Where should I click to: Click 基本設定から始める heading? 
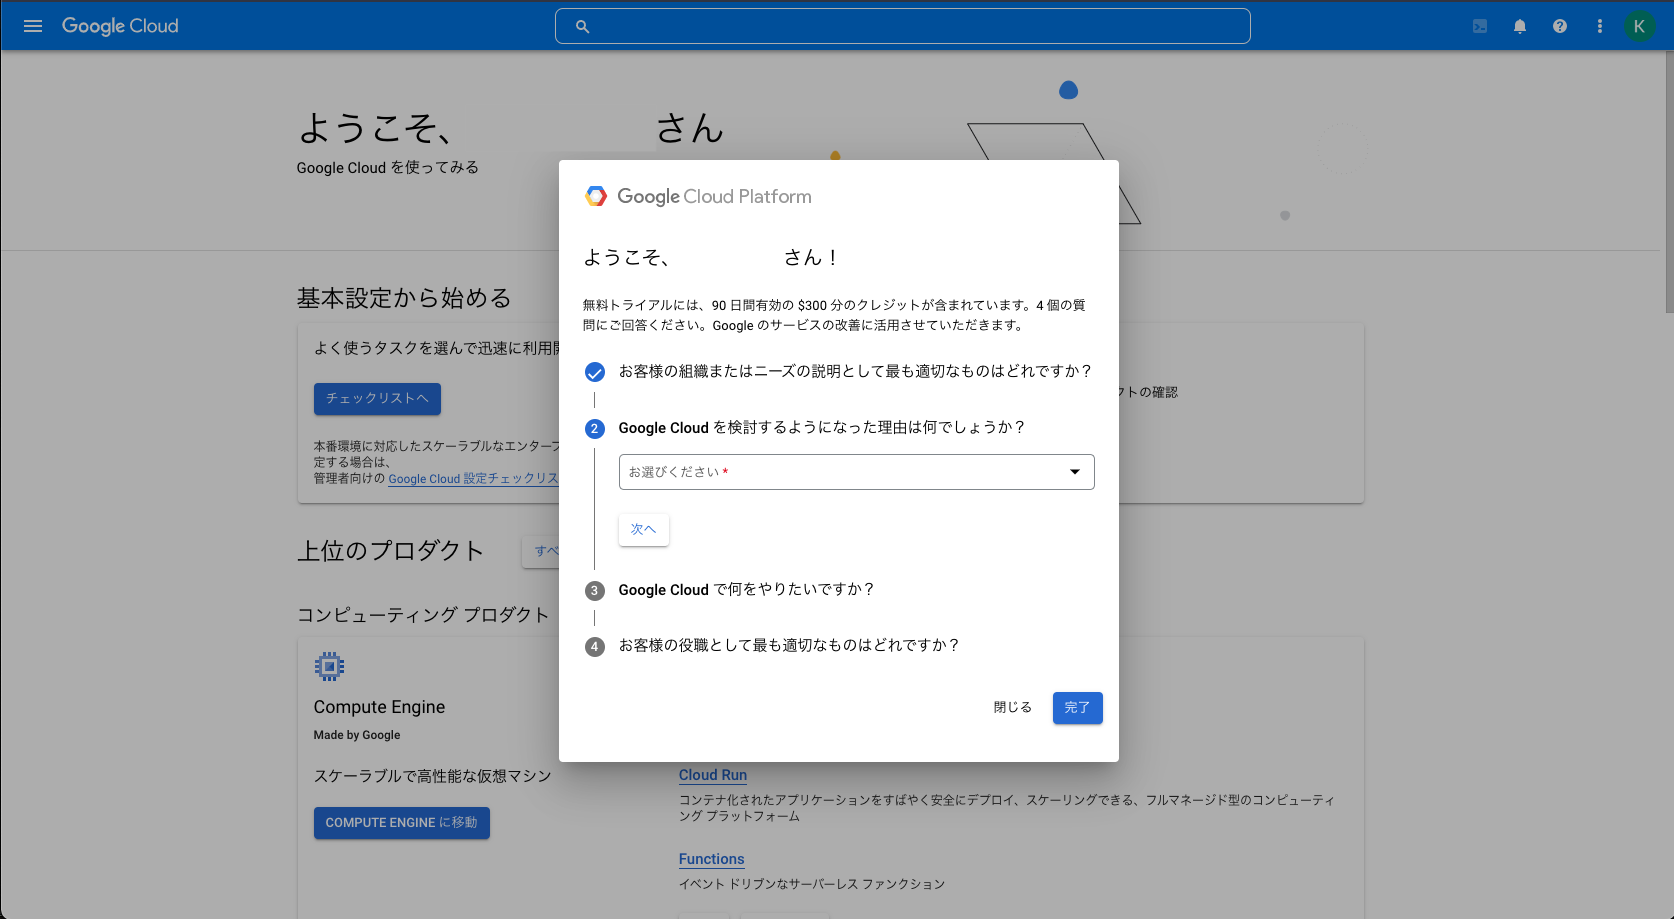[x=404, y=298]
